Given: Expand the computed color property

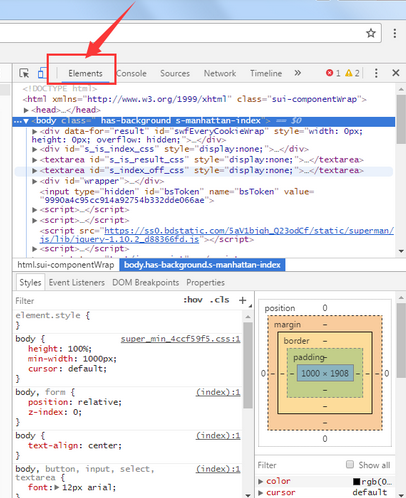Looking at the screenshot, I should coord(261,481).
